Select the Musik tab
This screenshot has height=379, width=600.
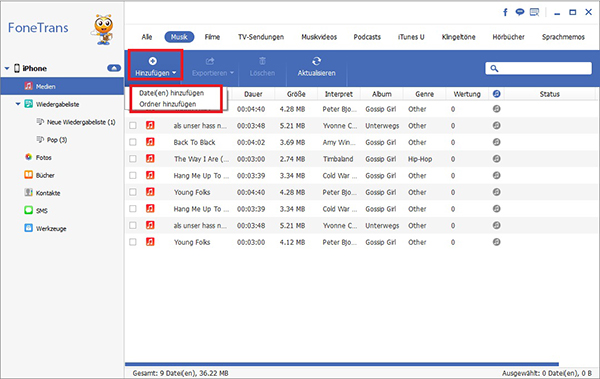point(179,37)
